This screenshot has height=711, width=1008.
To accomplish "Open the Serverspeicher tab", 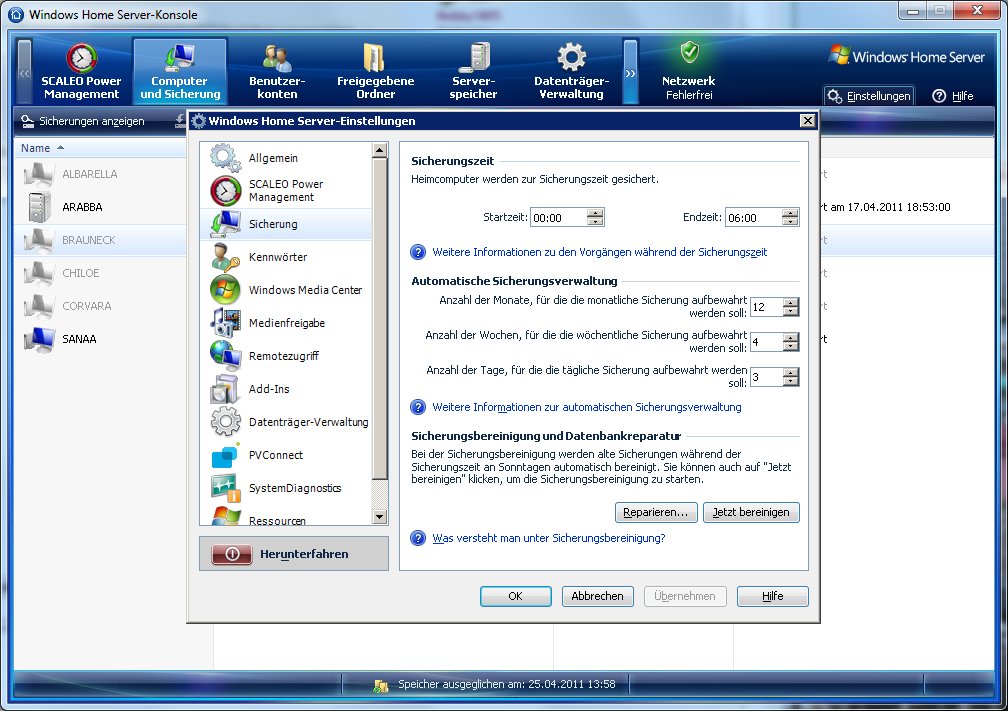I will point(473,71).
